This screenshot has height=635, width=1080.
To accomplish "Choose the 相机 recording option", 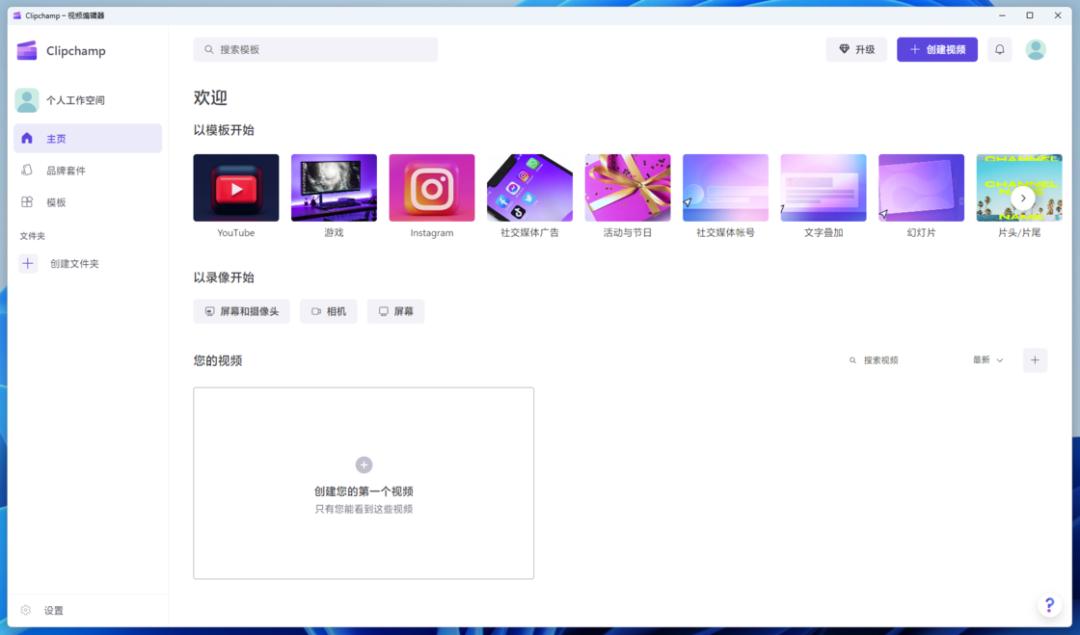I will pos(328,311).
